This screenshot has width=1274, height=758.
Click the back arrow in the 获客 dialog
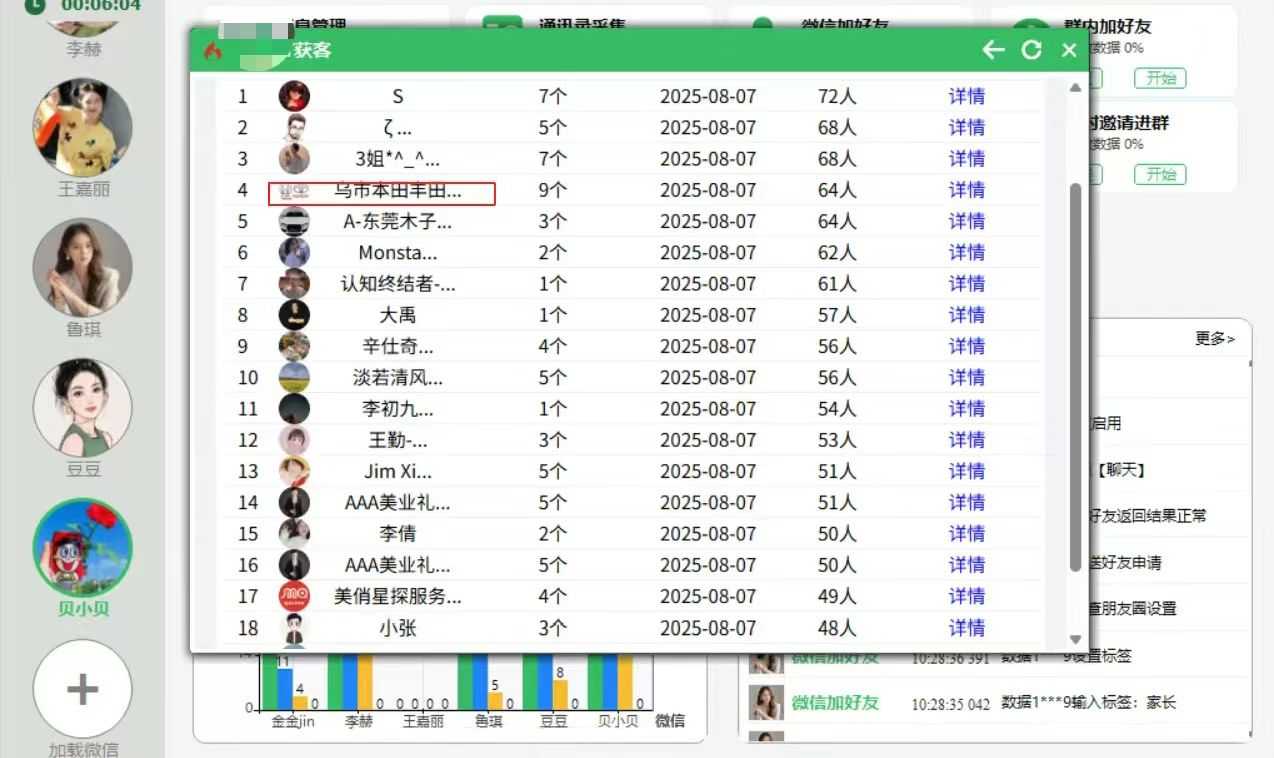point(992,50)
